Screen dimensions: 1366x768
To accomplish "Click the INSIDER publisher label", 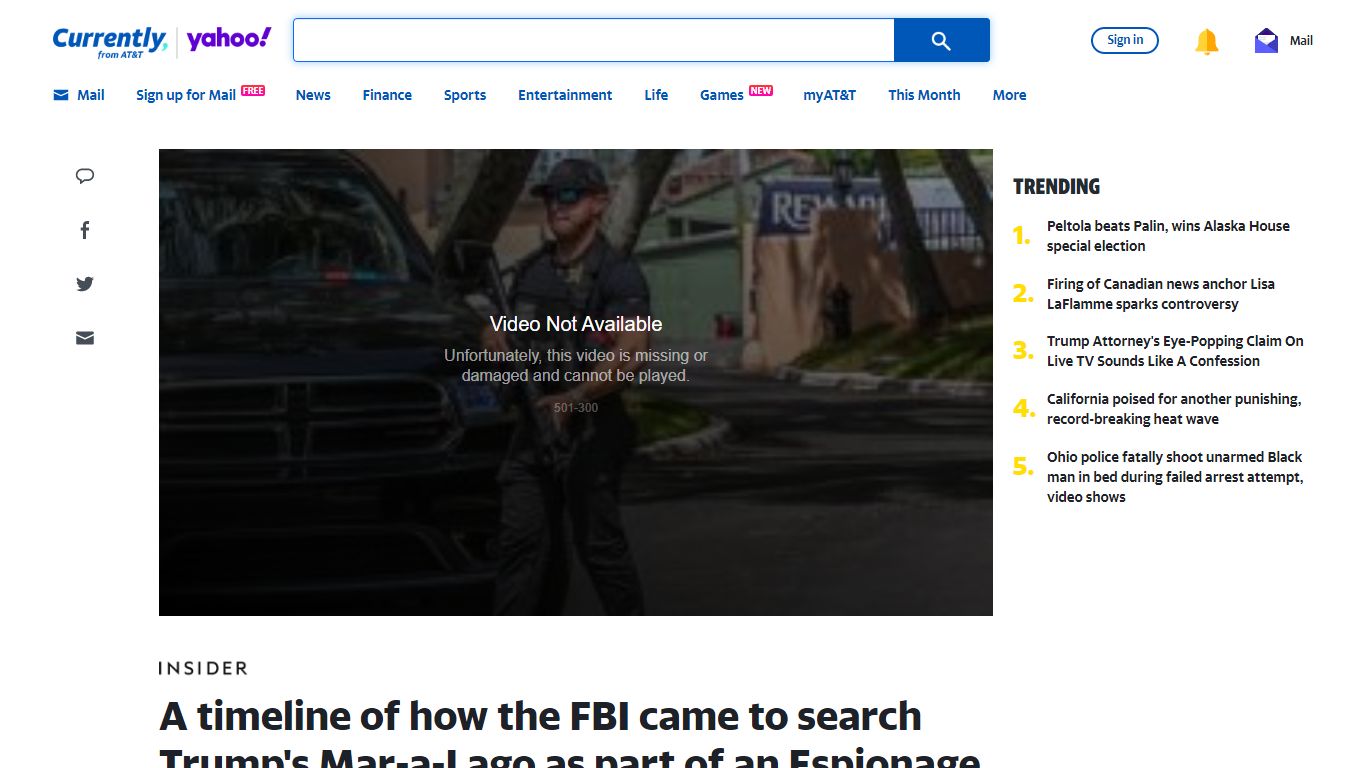I will point(203,668).
